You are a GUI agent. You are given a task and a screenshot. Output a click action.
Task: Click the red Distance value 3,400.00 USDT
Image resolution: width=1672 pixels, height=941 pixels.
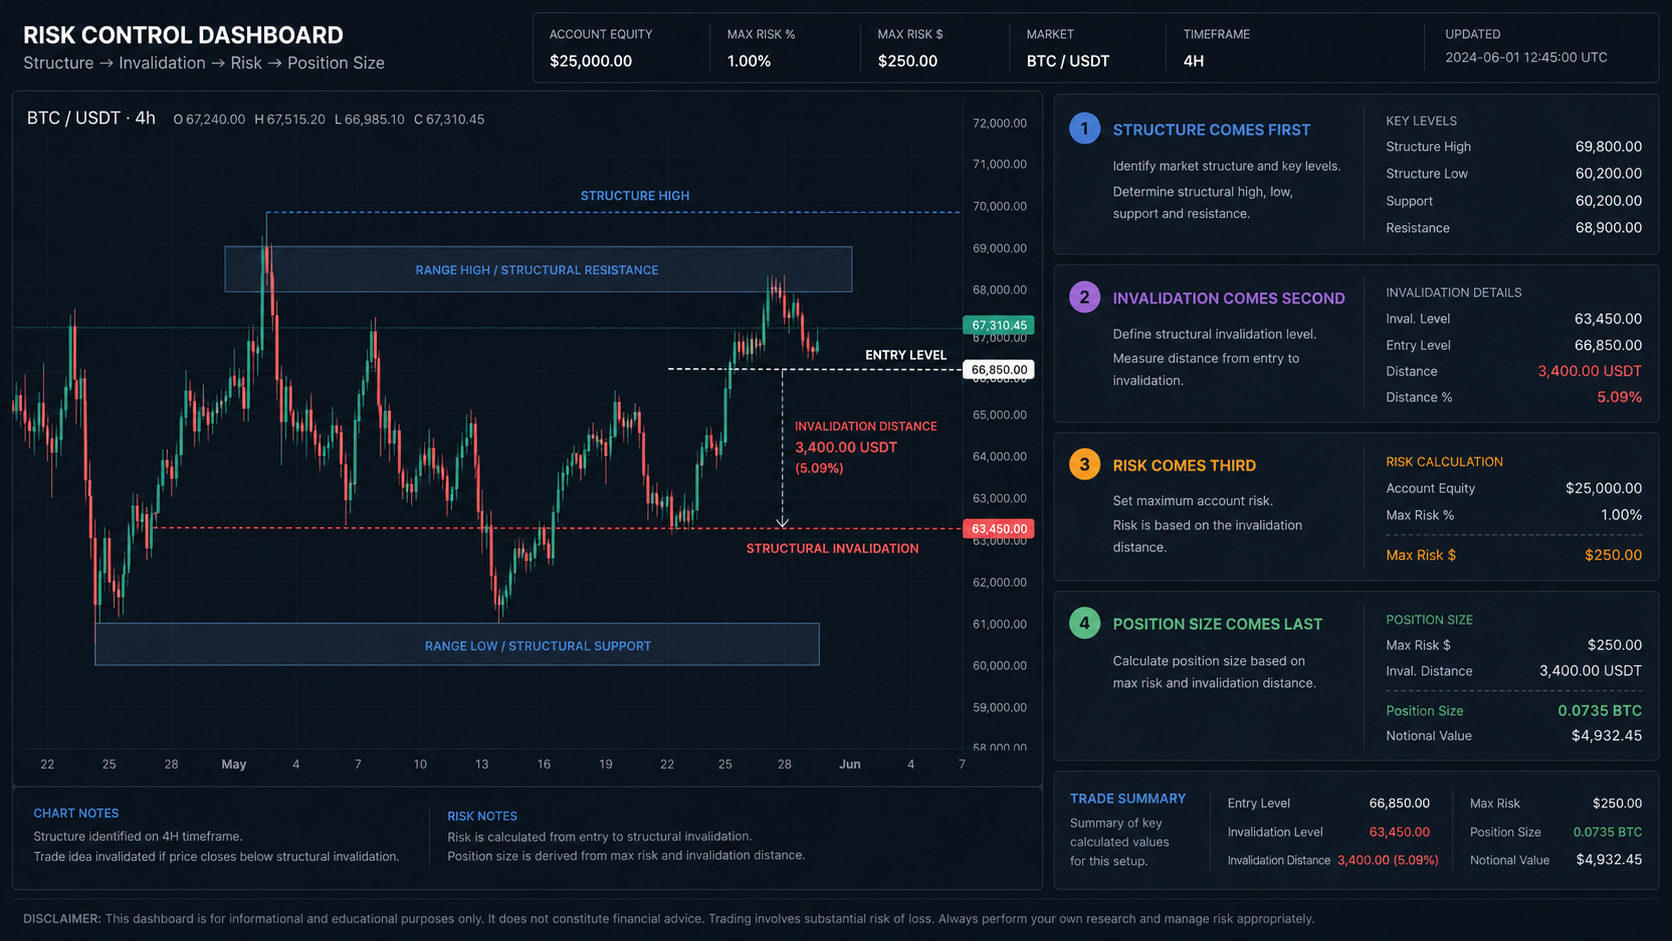(1590, 371)
